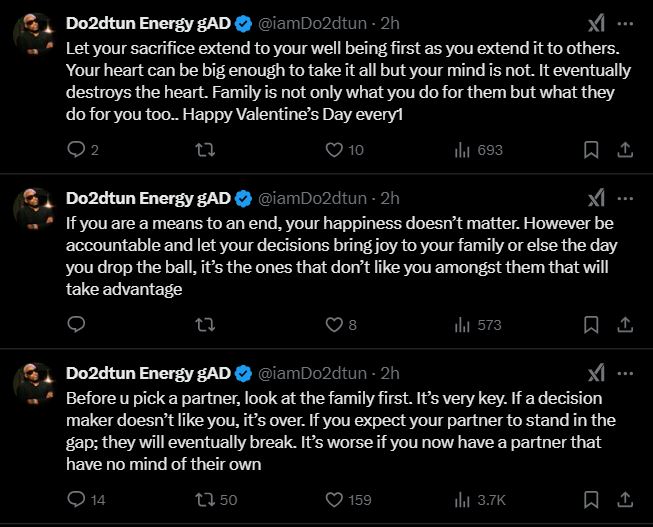Screen dimensions: 653x527
Task: Open Grok icon on the first tweet
Action: point(596,23)
